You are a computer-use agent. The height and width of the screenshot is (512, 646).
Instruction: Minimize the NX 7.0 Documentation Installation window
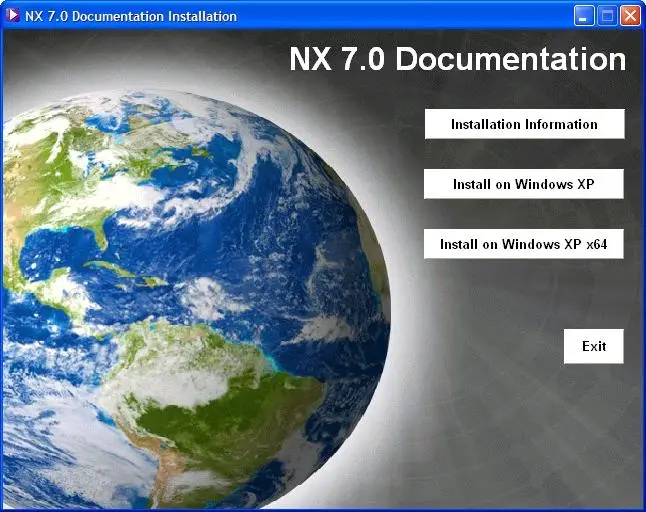(x=584, y=16)
